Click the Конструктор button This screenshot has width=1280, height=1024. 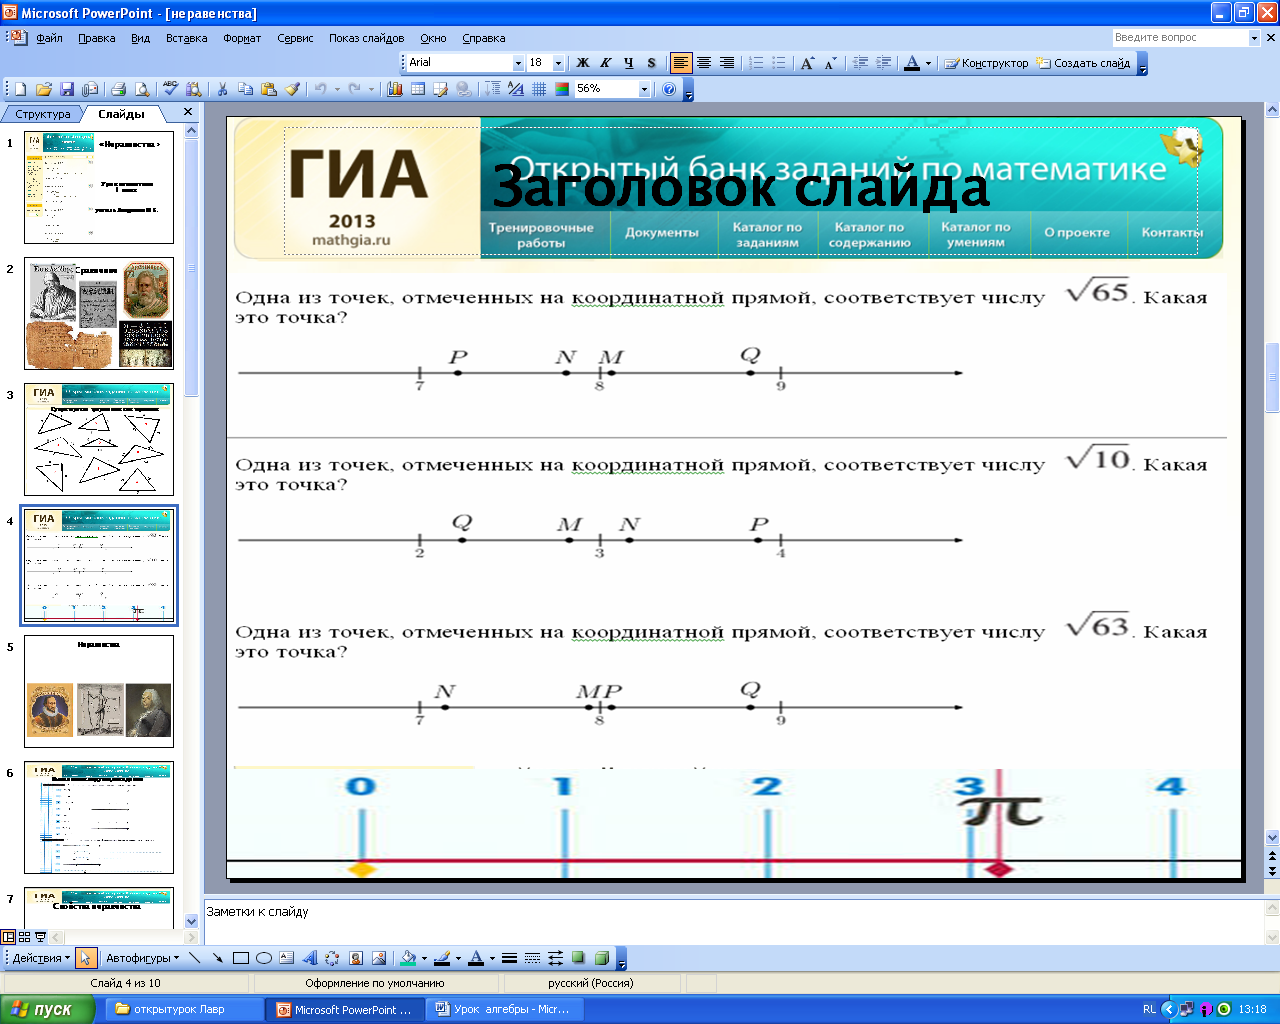pyautogui.click(x=986, y=63)
